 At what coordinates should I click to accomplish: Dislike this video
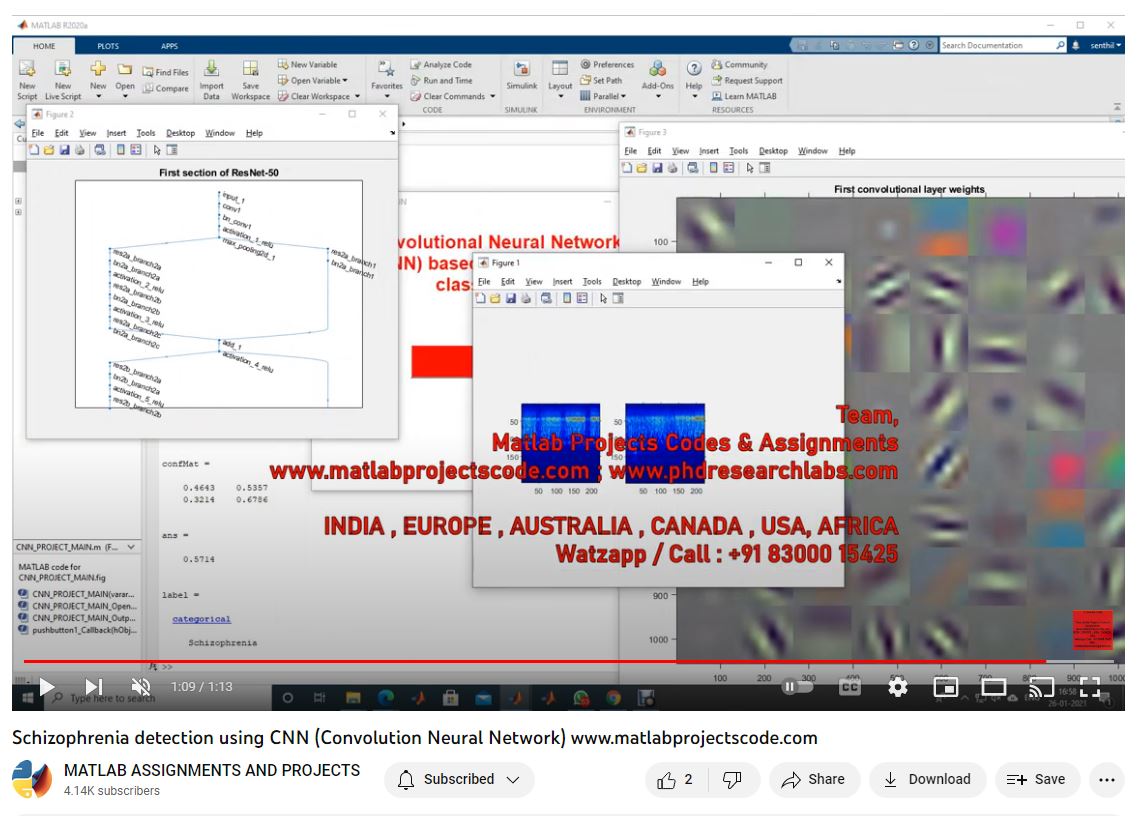(x=732, y=780)
